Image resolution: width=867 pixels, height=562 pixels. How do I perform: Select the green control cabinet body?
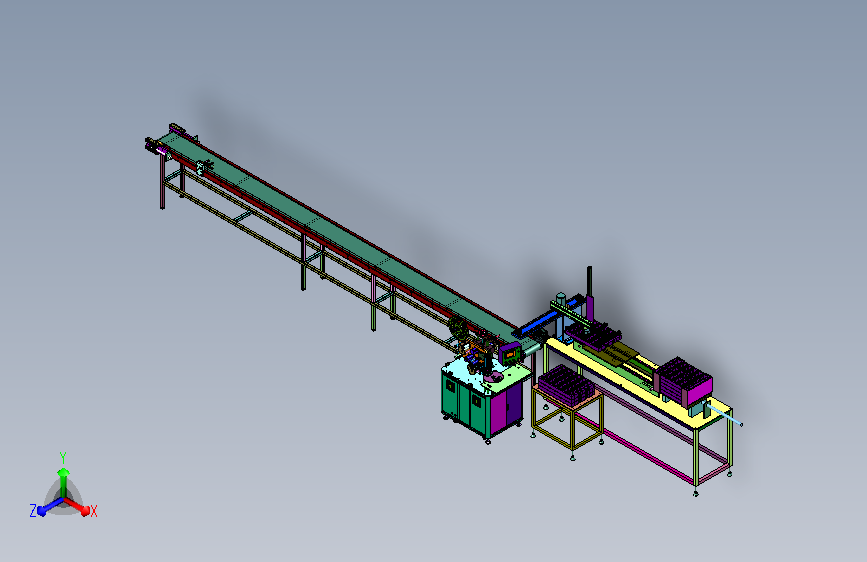[x=464, y=401]
